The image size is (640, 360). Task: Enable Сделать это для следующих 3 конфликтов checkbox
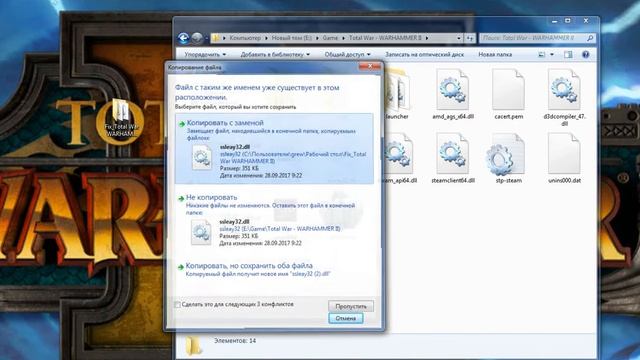coord(178,304)
